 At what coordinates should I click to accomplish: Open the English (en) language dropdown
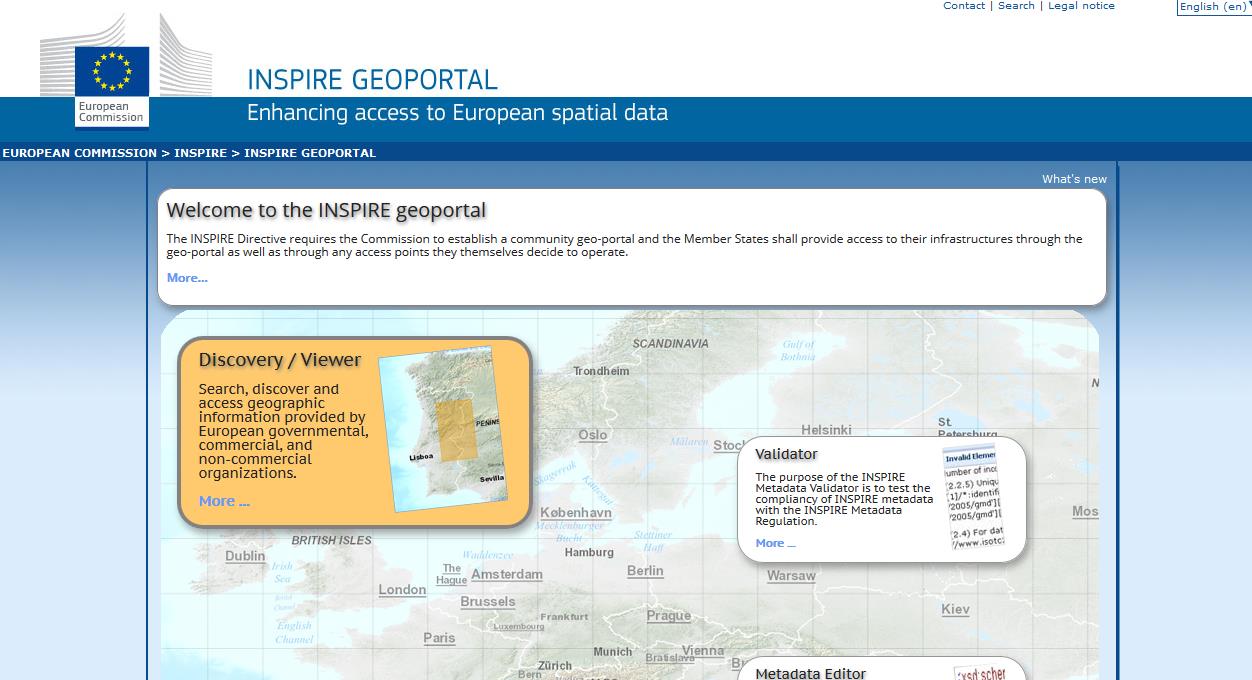(x=1214, y=7)
